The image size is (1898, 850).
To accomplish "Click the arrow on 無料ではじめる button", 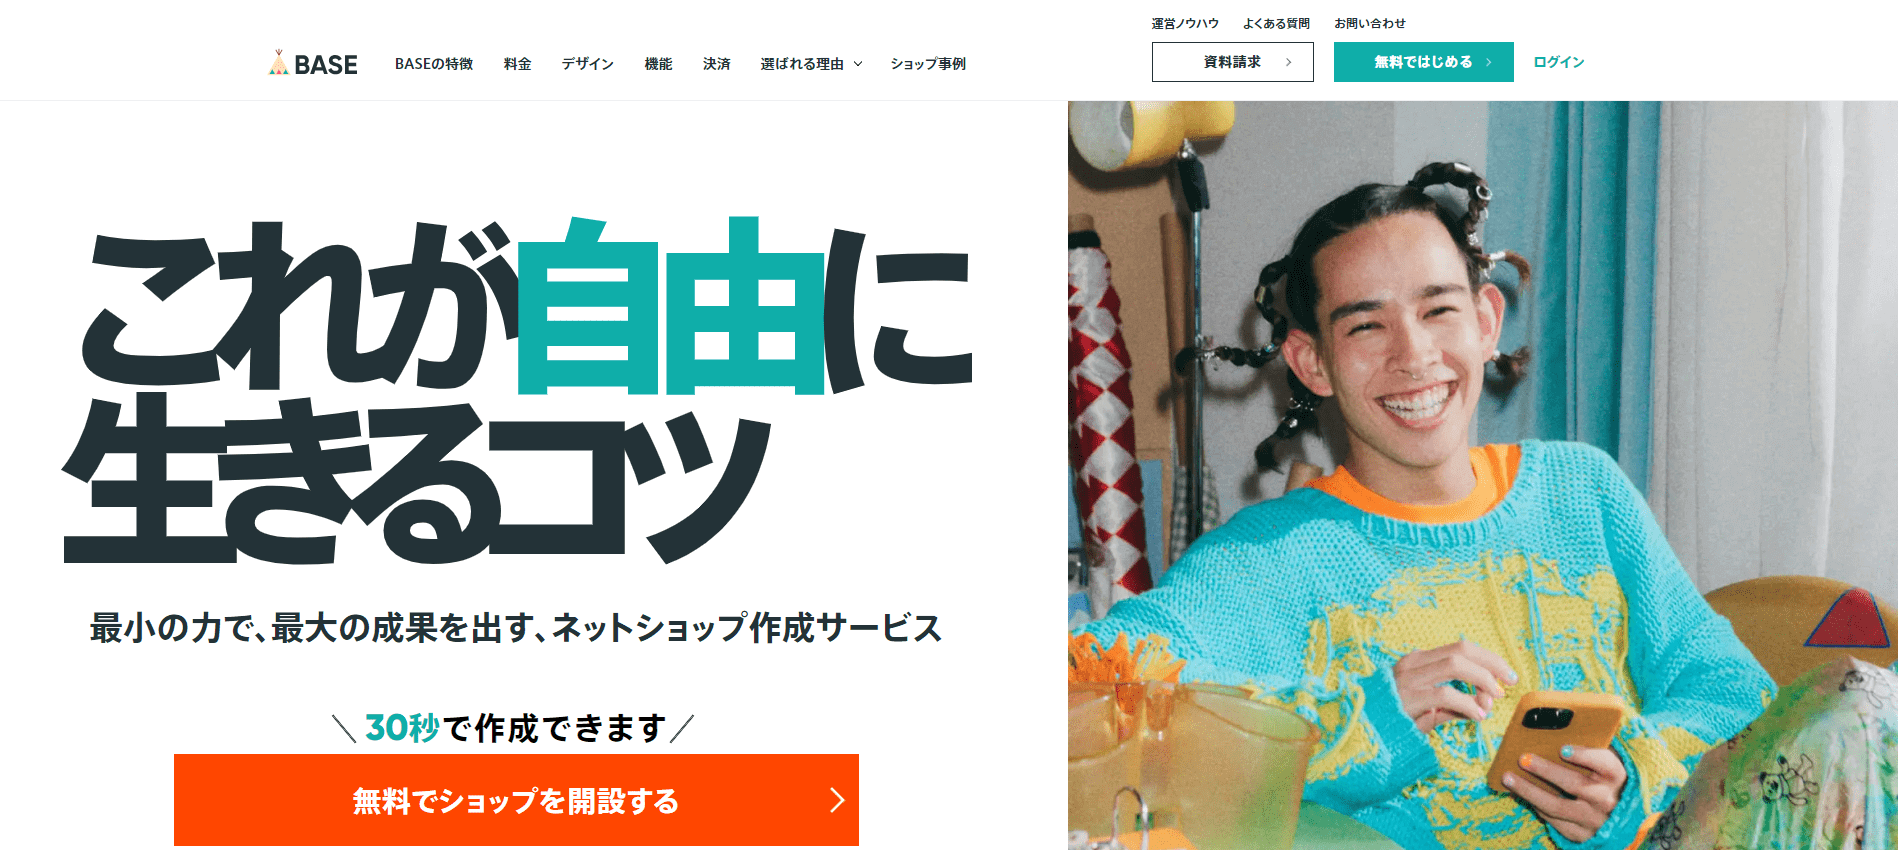I will (1488, 62).
